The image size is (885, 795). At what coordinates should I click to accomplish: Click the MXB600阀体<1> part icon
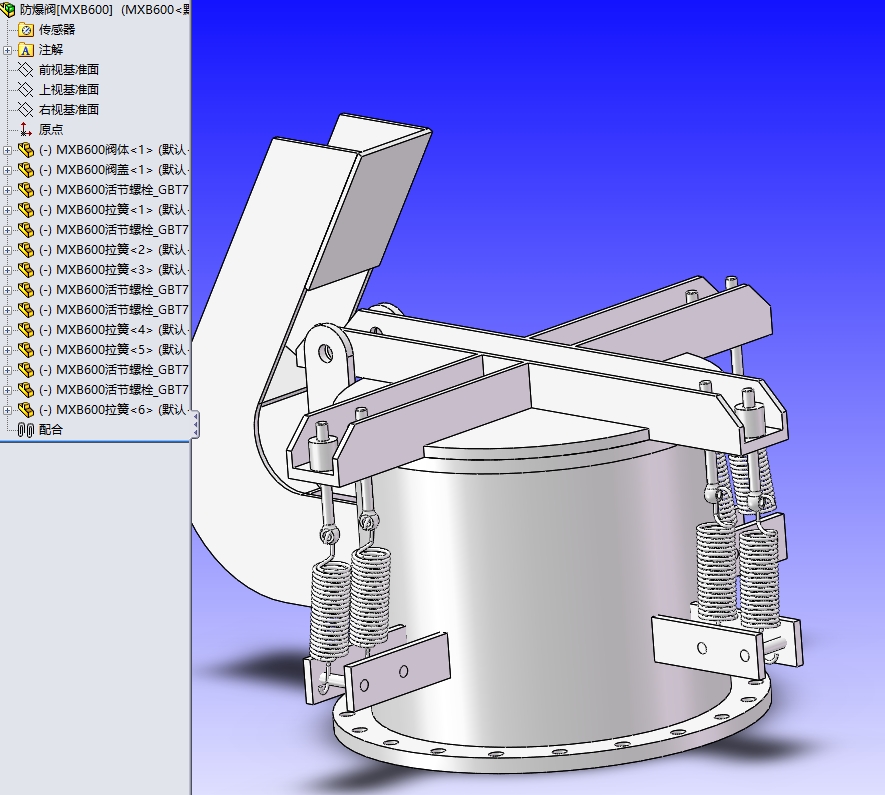(25, 150)
